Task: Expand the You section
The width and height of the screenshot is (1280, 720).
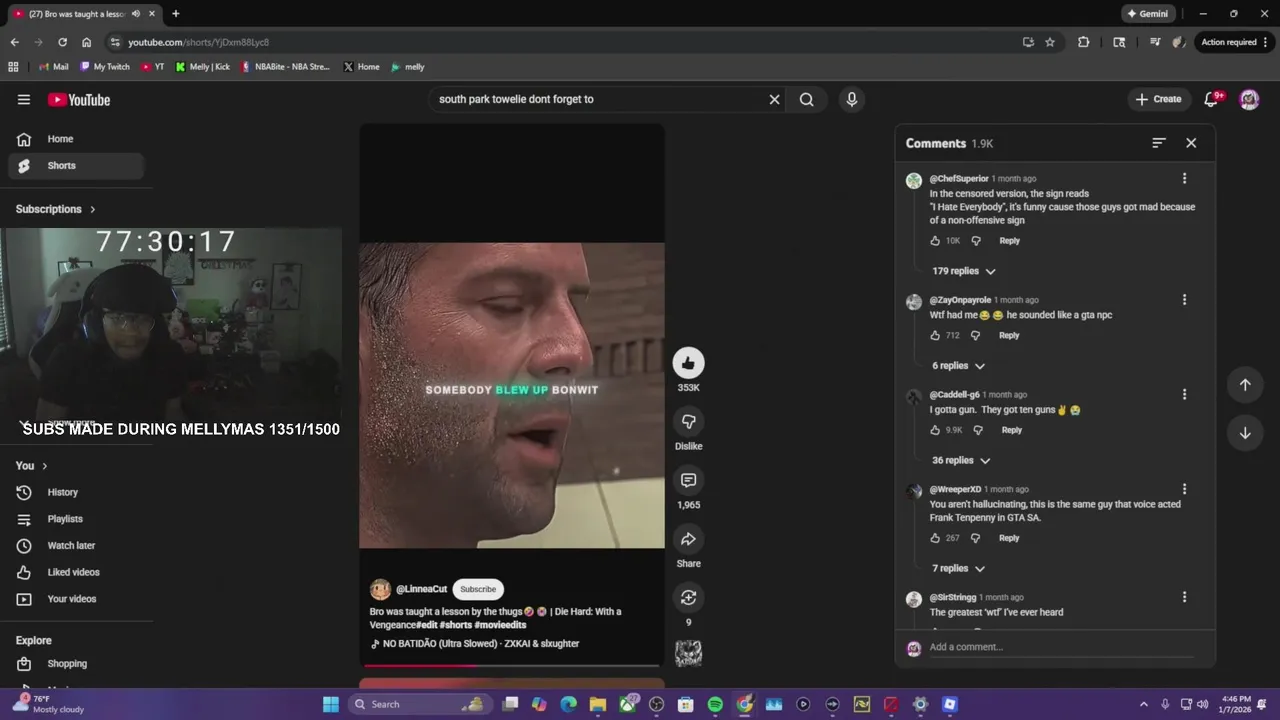Action: 32,466
